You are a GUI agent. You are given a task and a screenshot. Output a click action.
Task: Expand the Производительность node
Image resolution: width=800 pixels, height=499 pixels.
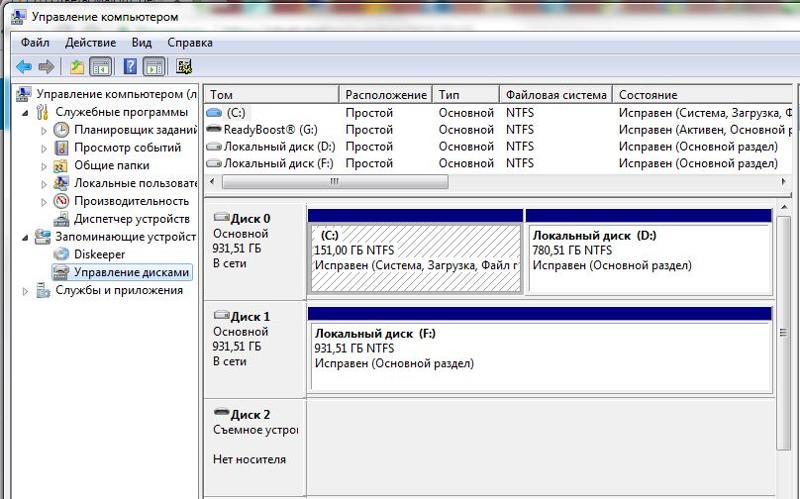point(44,202)
